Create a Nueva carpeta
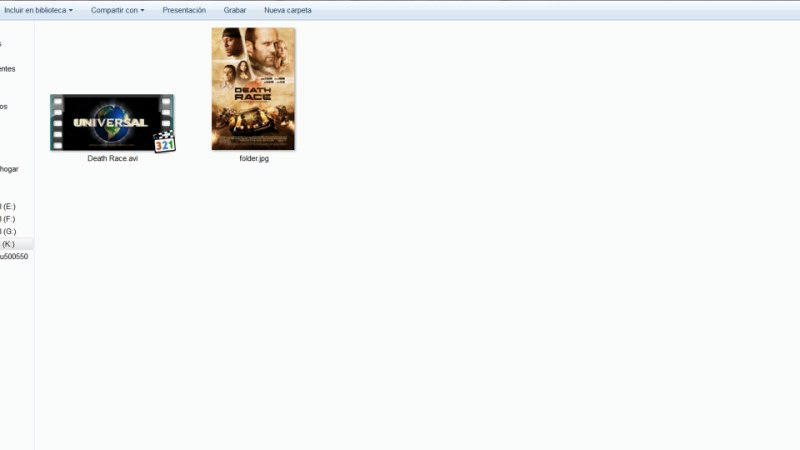The height and width of the screenshot is (450, 800). point(288,10)
